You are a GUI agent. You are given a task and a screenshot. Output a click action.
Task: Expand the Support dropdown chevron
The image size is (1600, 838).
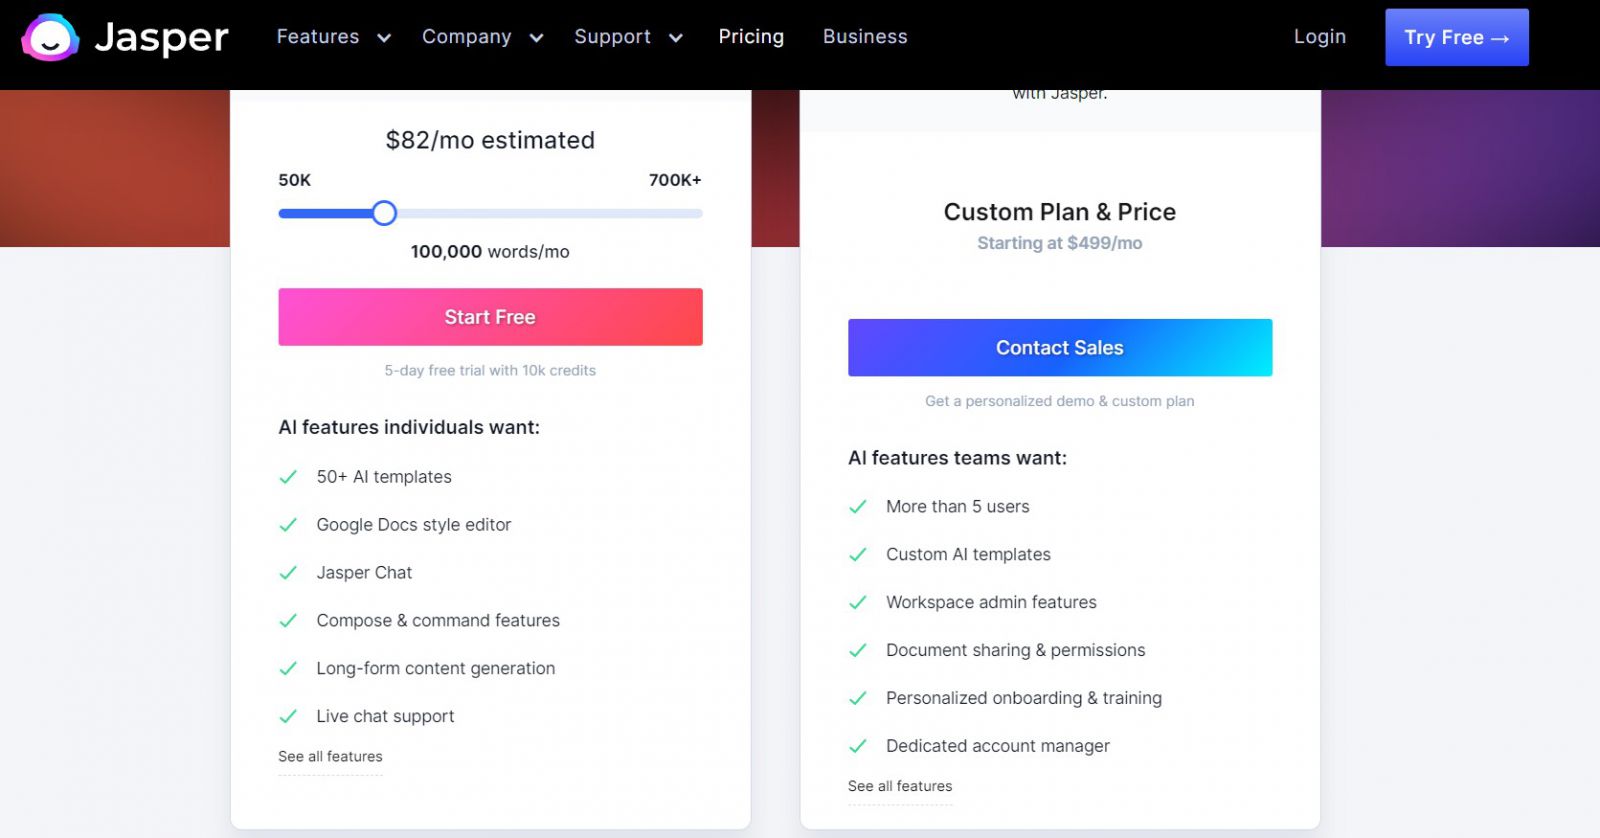(676, 38)
